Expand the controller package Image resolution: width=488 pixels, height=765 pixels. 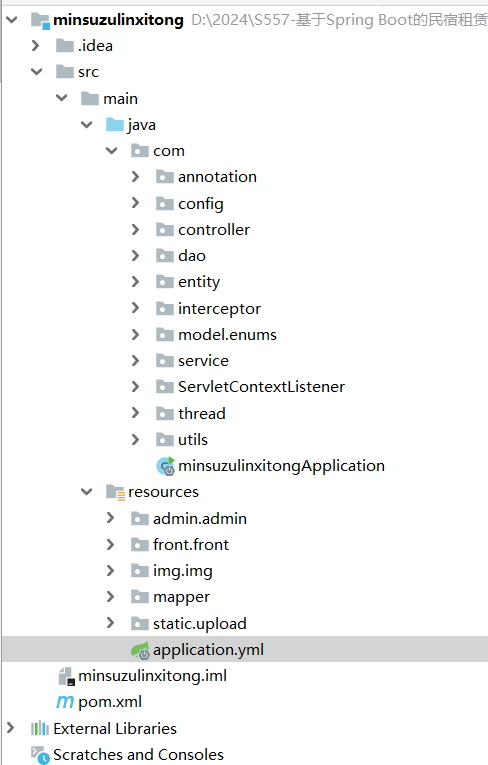[135, 229]
